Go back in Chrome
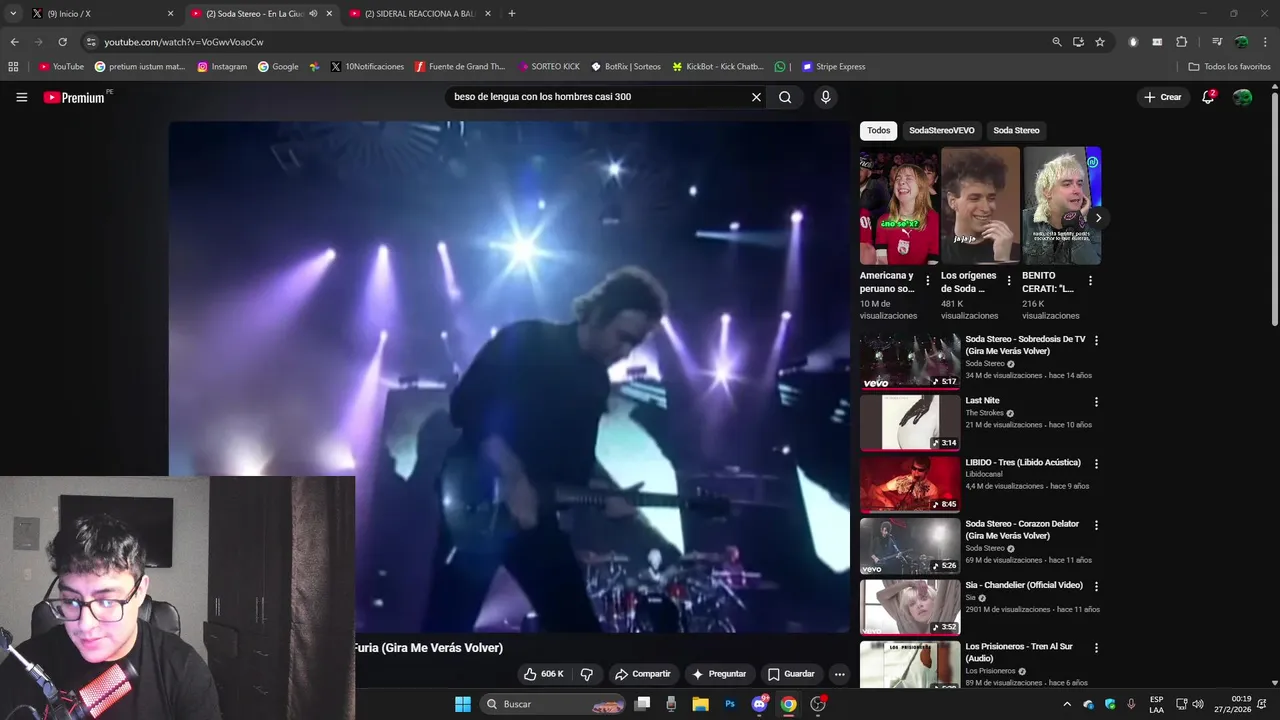Screen dimensions: 1280x720 [x=14, y=42]
